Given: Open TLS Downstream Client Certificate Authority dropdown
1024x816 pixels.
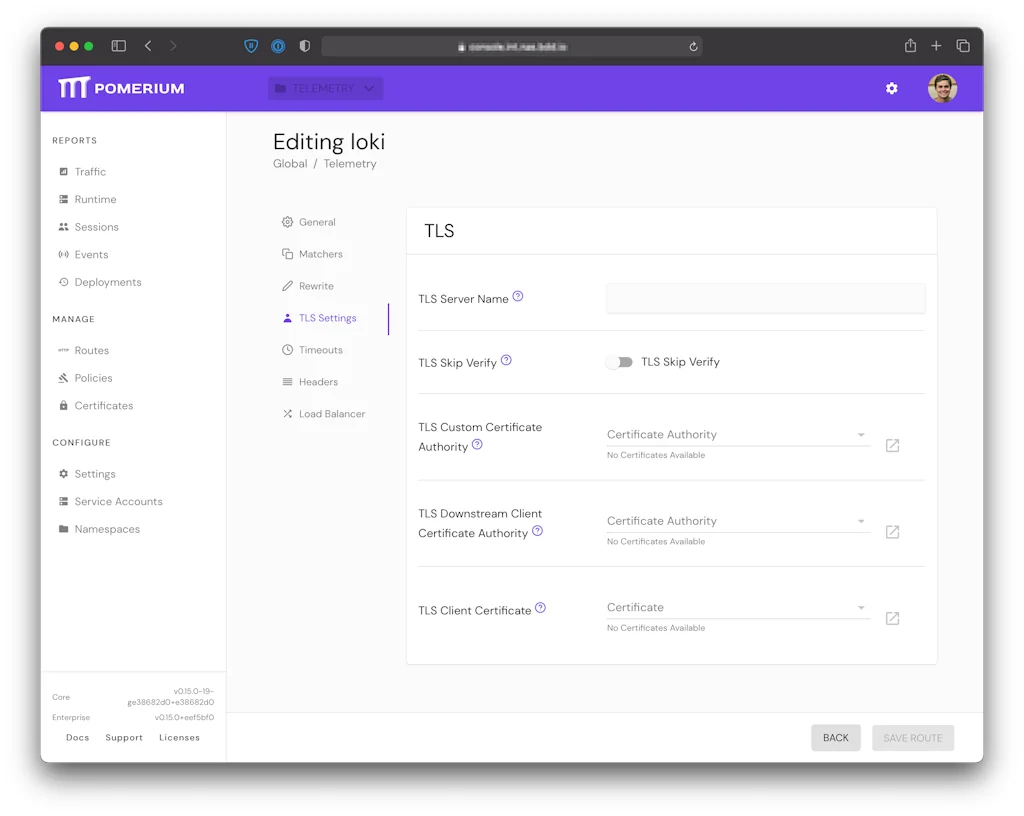Looking at the screenshot, I should [737, 521].
